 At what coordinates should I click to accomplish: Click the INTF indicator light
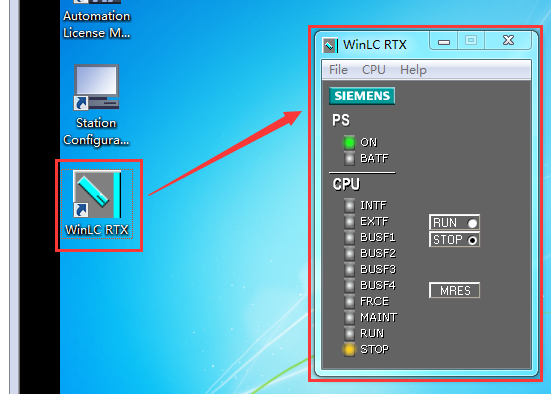(x=349, y=205)
